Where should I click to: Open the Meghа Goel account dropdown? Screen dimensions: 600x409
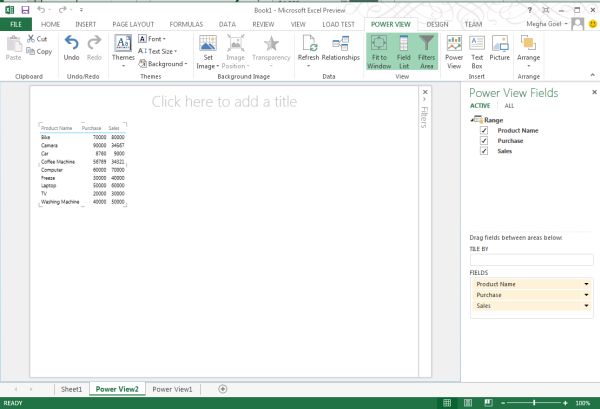point(566,24)
